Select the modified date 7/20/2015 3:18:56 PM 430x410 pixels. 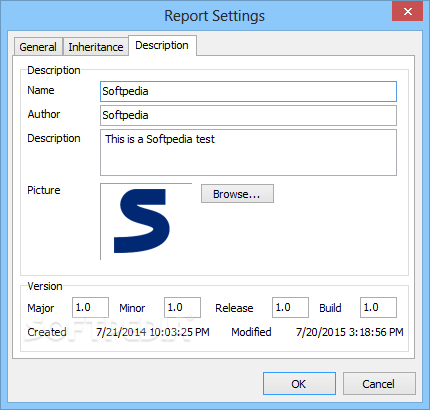350,332
